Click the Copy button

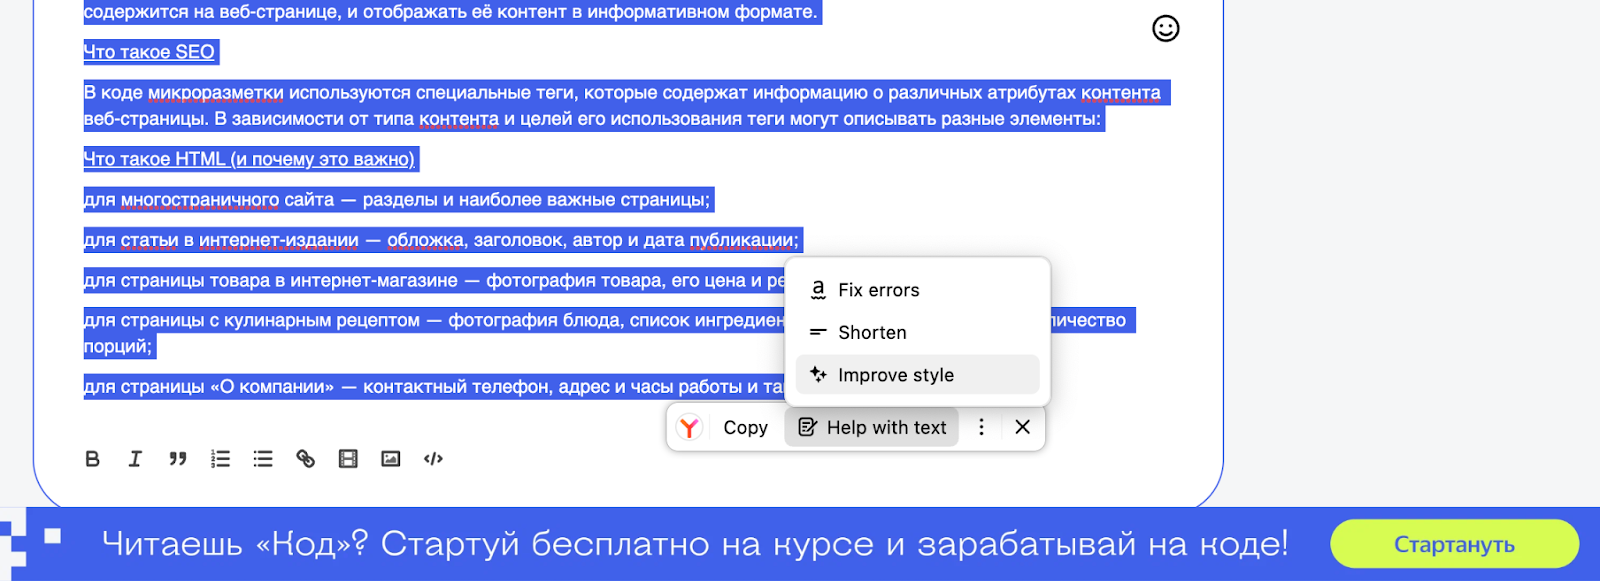click(x=746, y=428)
